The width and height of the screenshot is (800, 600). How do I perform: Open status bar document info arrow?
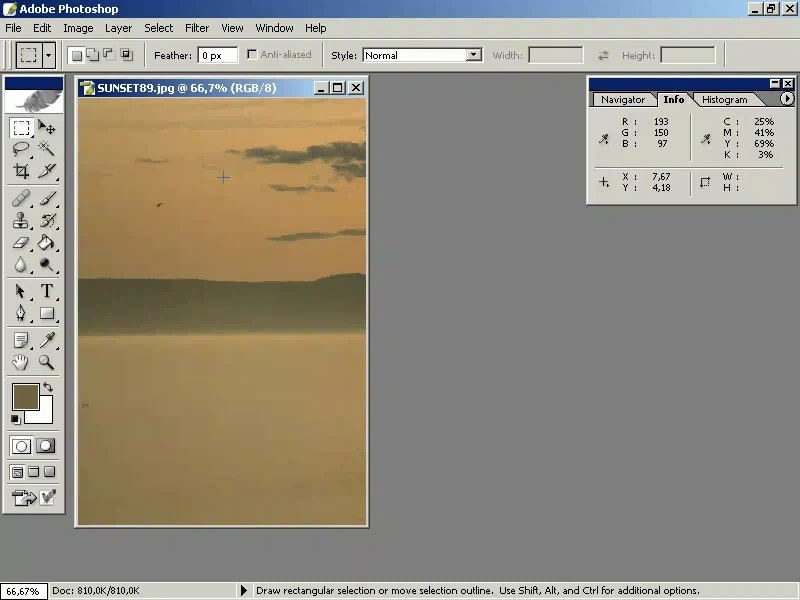(244, 591)
